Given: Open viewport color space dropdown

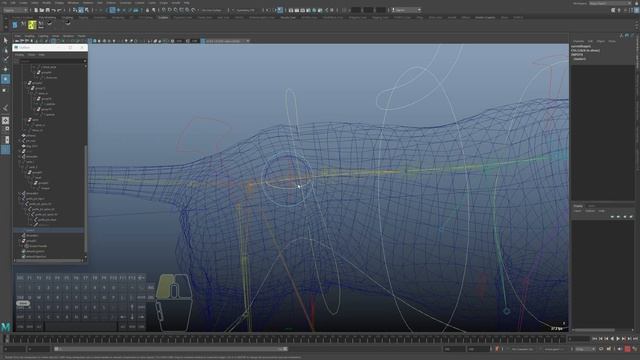Looking at the screenshot, I should 228,41.
